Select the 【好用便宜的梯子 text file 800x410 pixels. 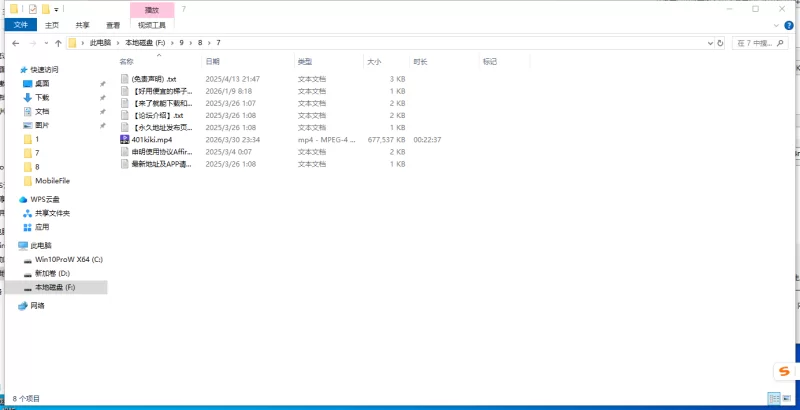point(161,91)
